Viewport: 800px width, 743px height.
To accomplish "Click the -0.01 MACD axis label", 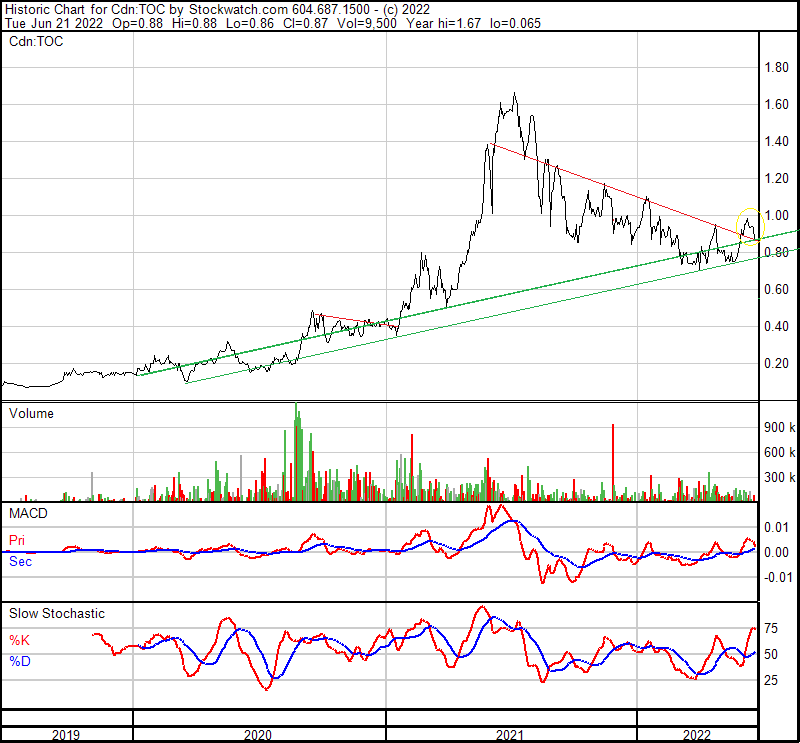I will tap(777, 577).
